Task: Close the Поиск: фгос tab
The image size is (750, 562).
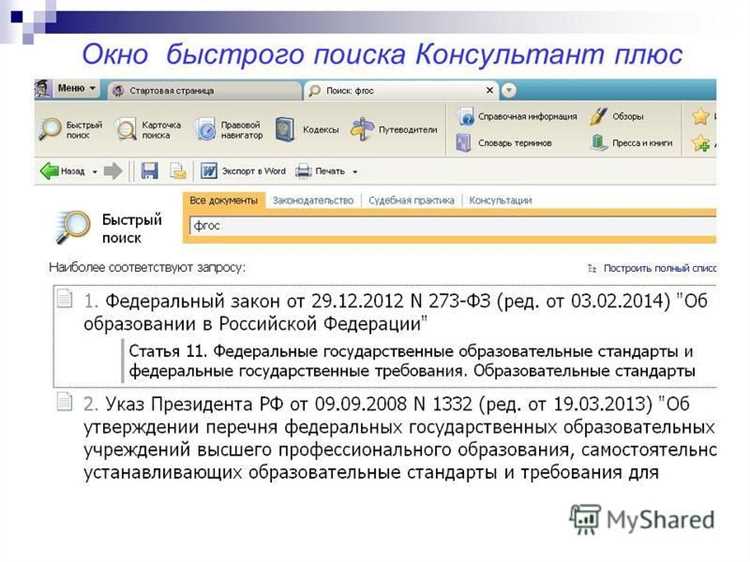Action: pos(489,90)
